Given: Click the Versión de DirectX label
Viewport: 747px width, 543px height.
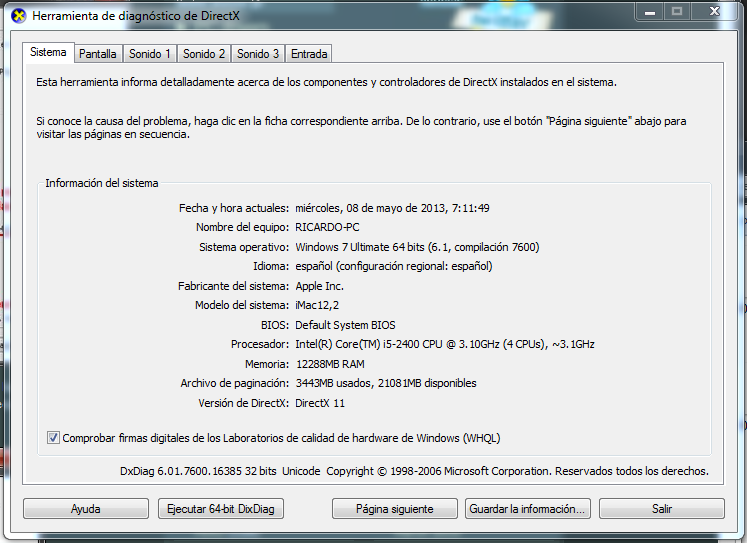Looking at the screenshot, I should click(243, 403).
